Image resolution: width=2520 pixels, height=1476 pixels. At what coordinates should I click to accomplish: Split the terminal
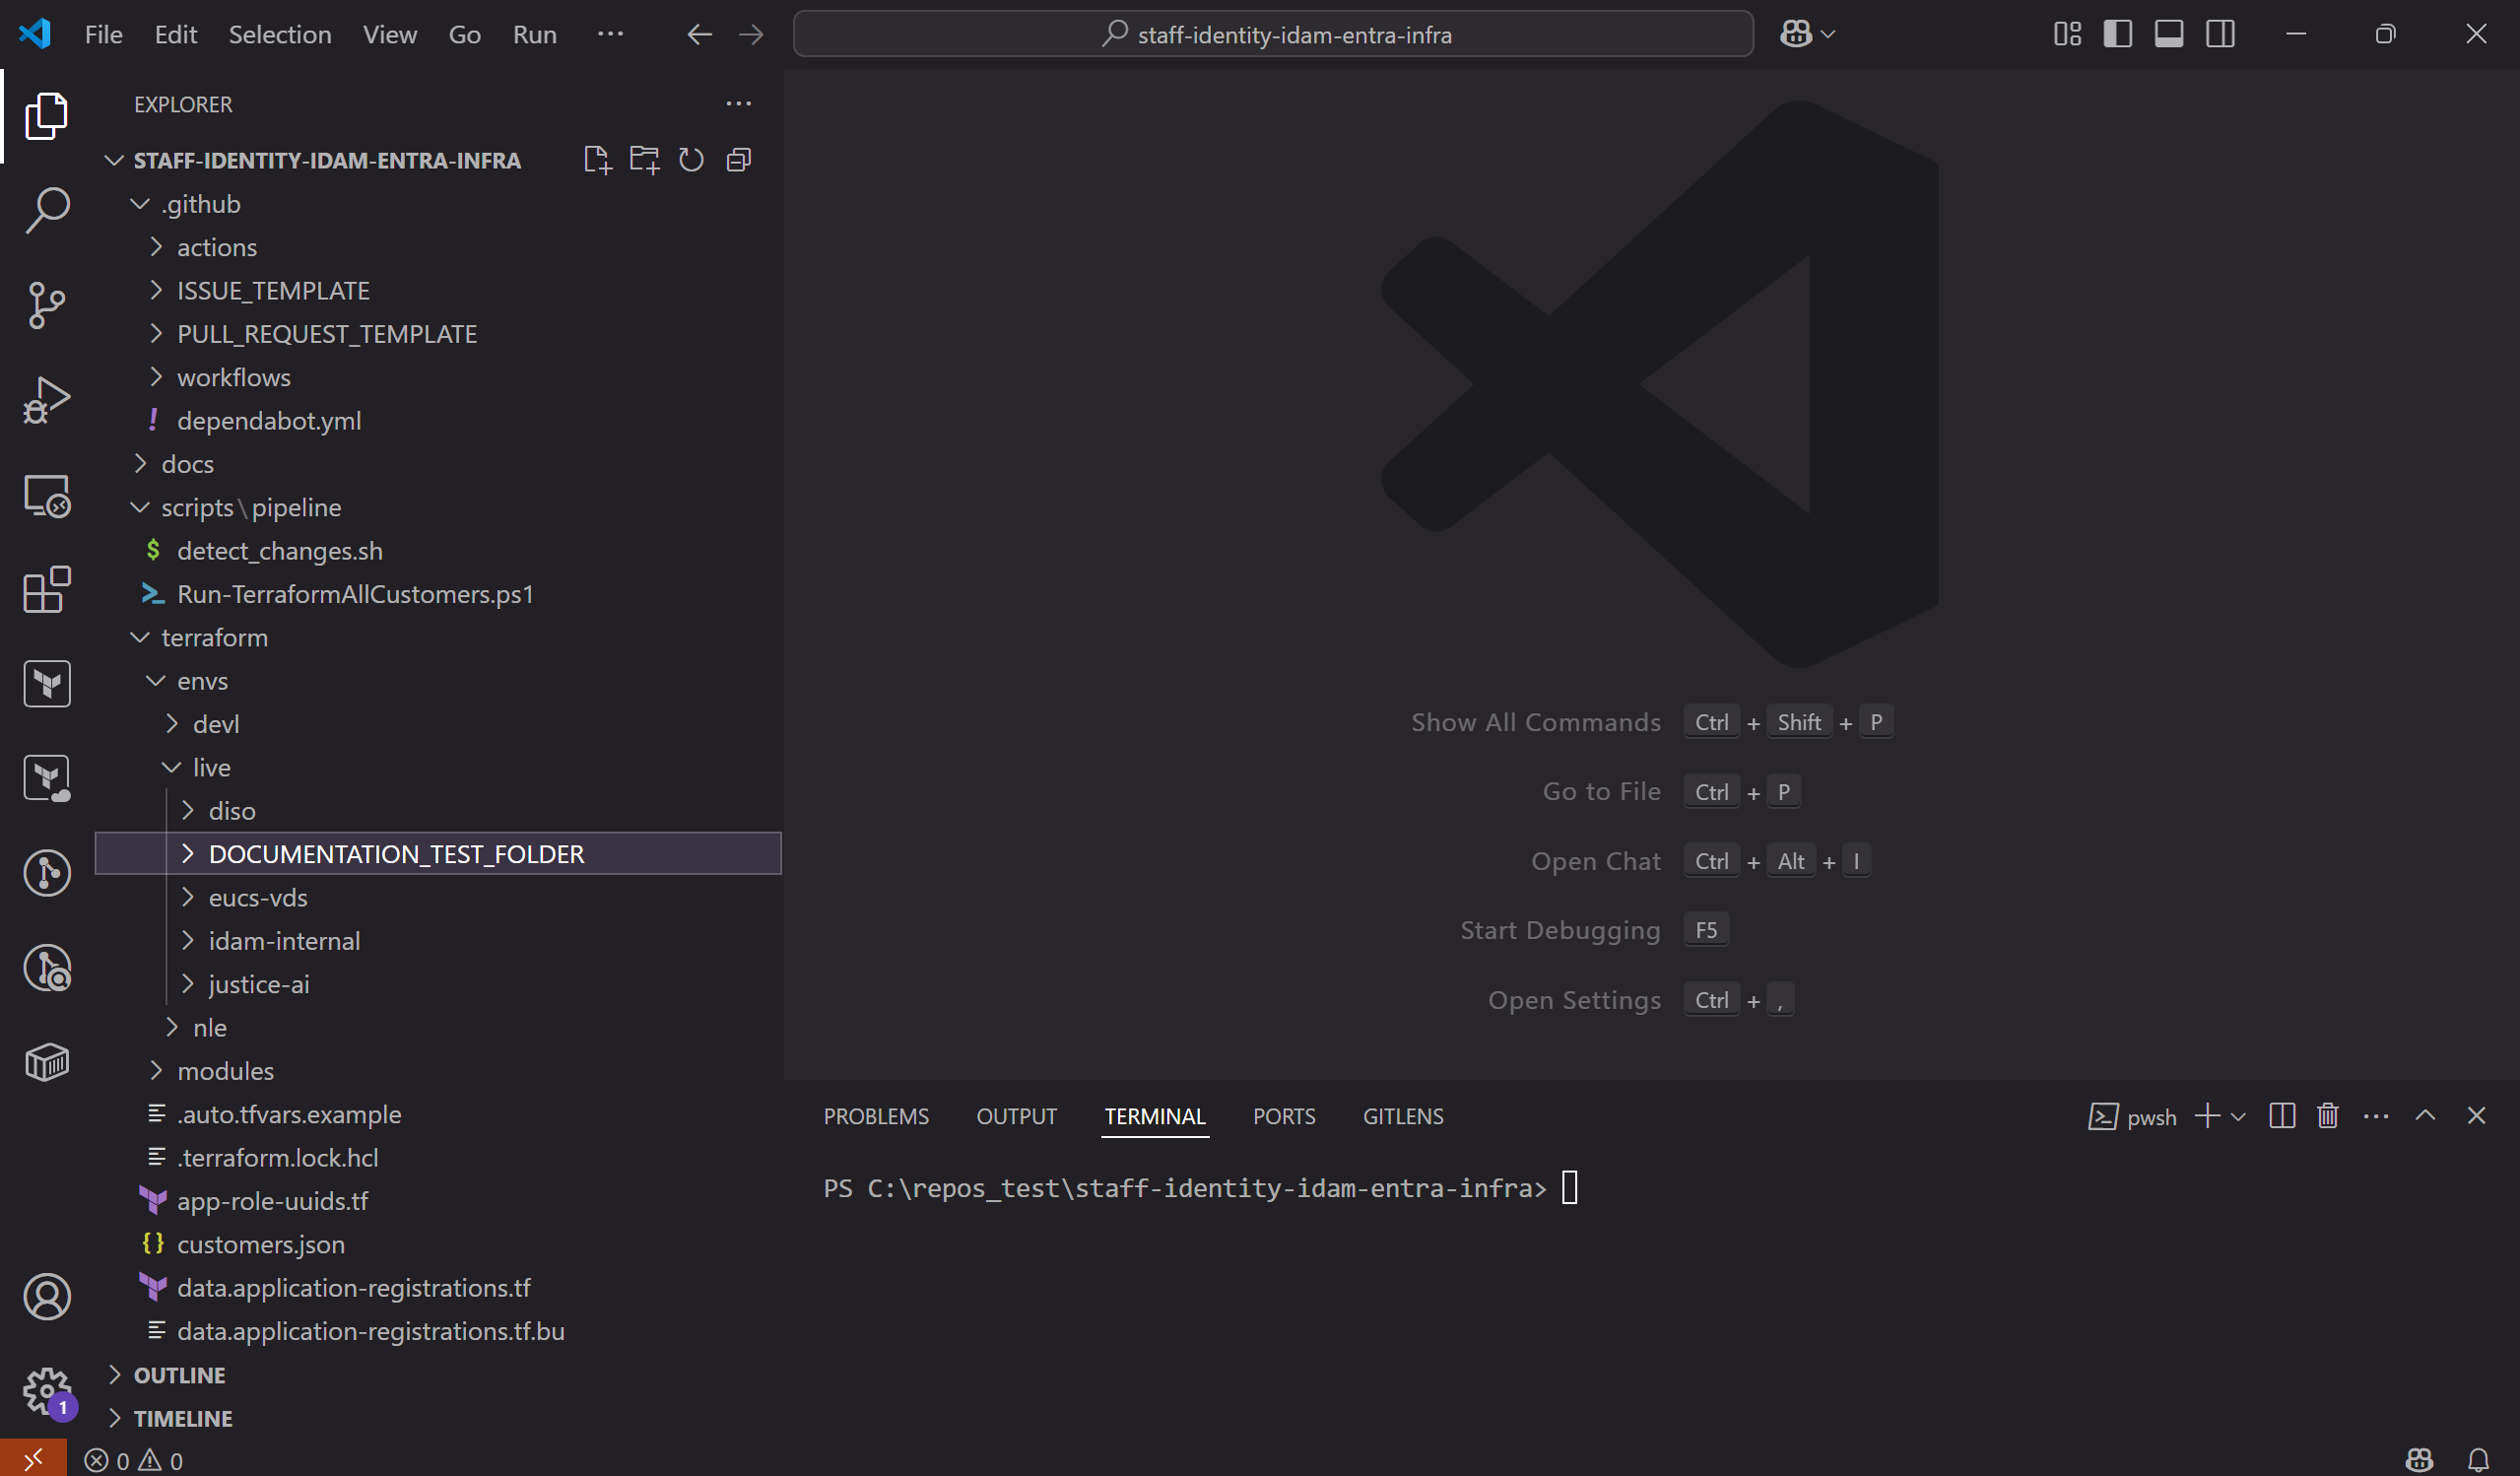pyautogui.click(x=2282, y=1116)
